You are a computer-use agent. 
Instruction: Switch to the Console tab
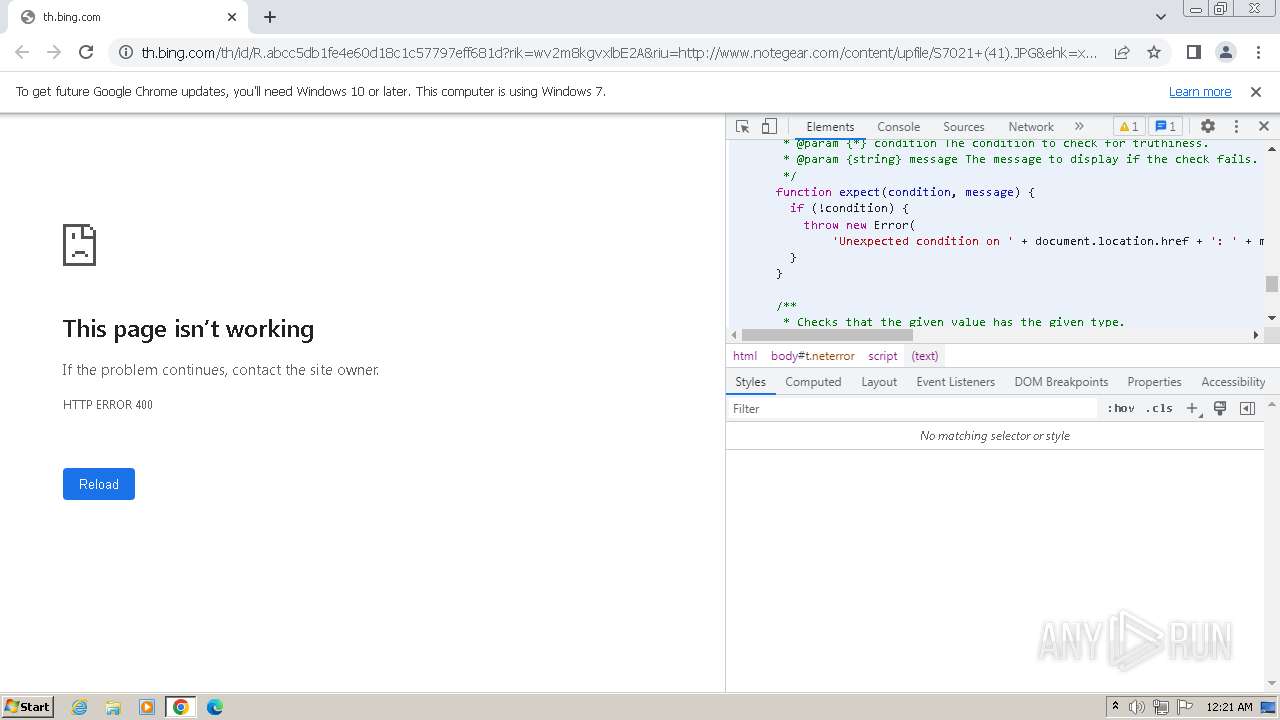pos(898,127)
